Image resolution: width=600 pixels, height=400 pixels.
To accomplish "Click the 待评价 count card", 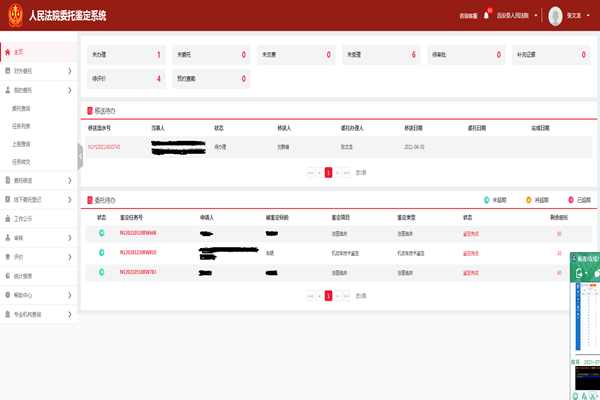I will click(126, 78).
